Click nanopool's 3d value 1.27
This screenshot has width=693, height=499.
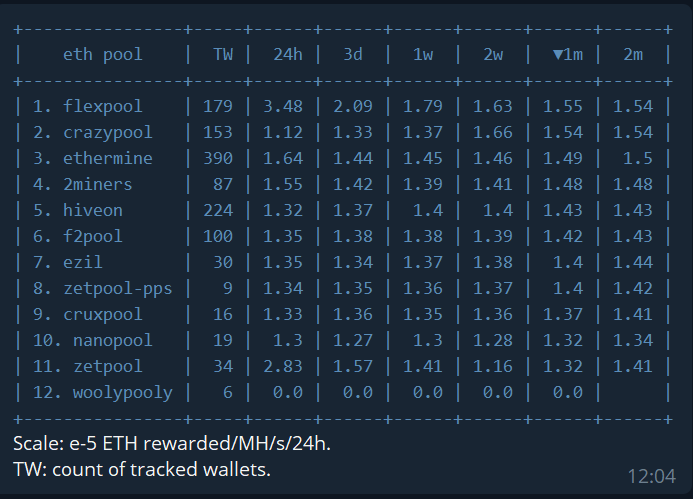point(353,341)
